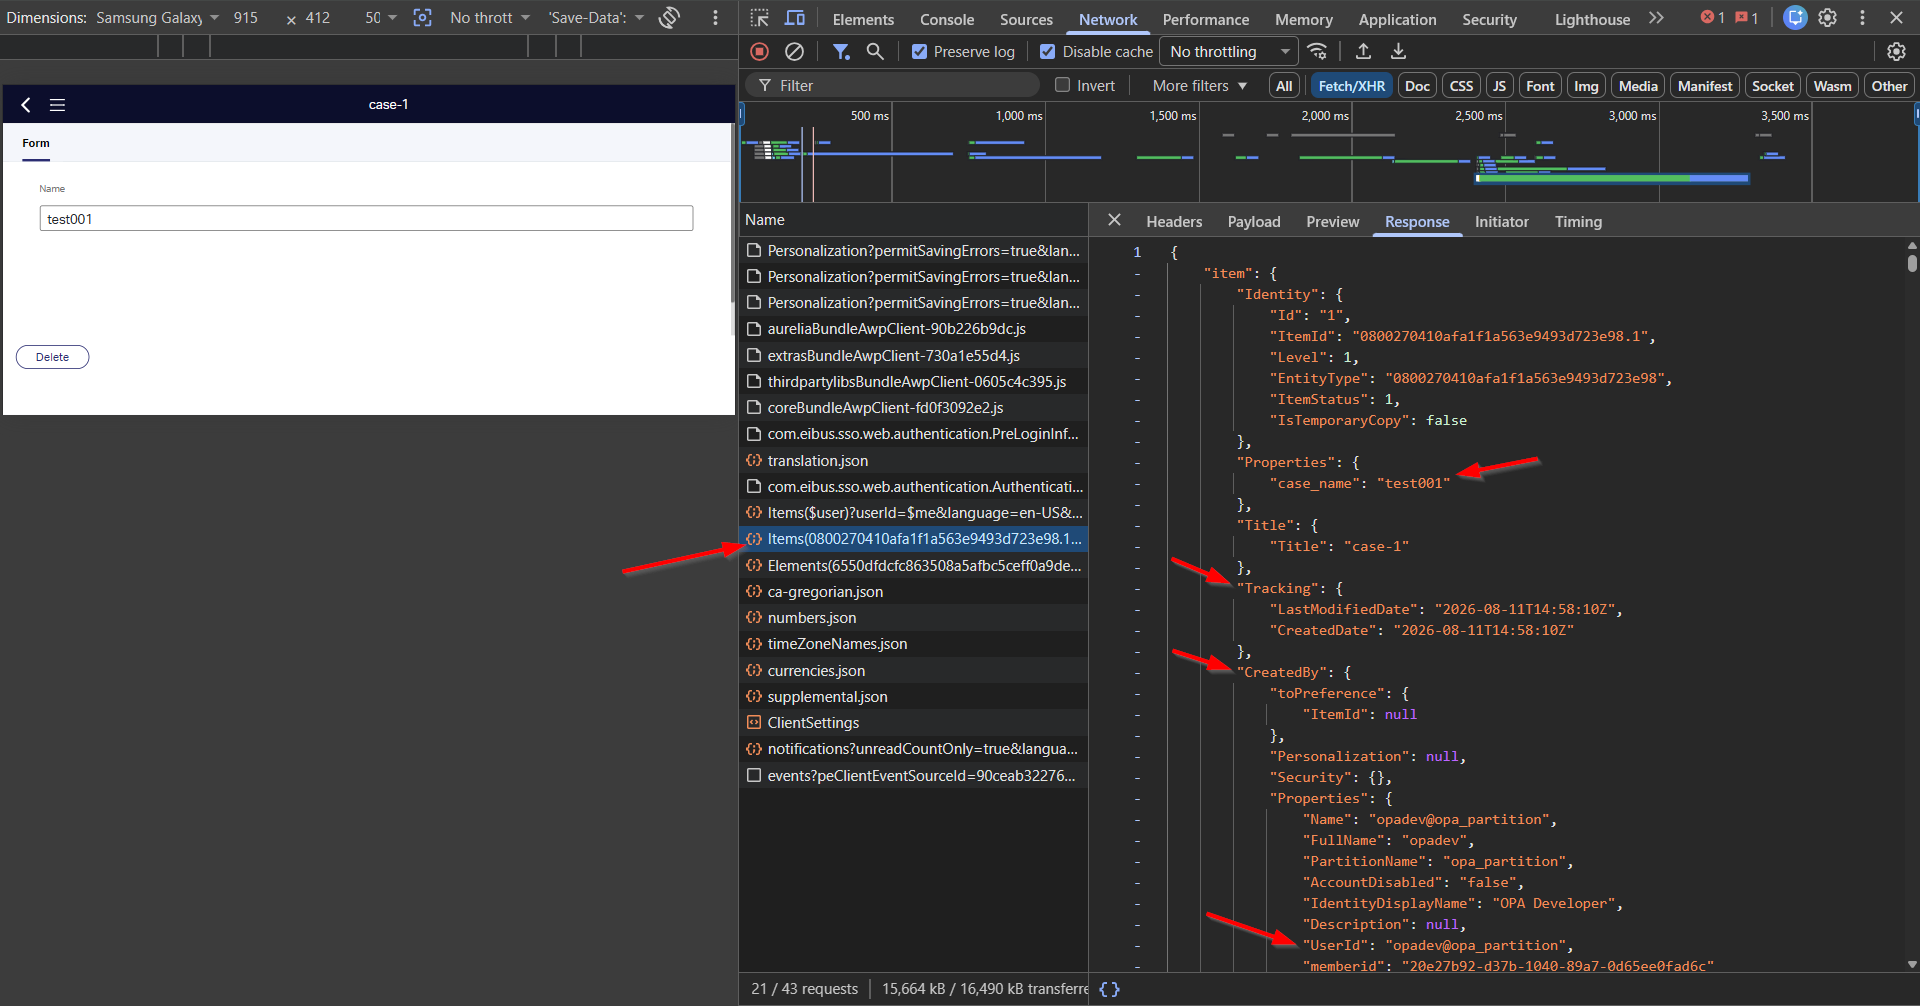
Task: Enable the Invert filter checkbox
Action: [1062, 85]
